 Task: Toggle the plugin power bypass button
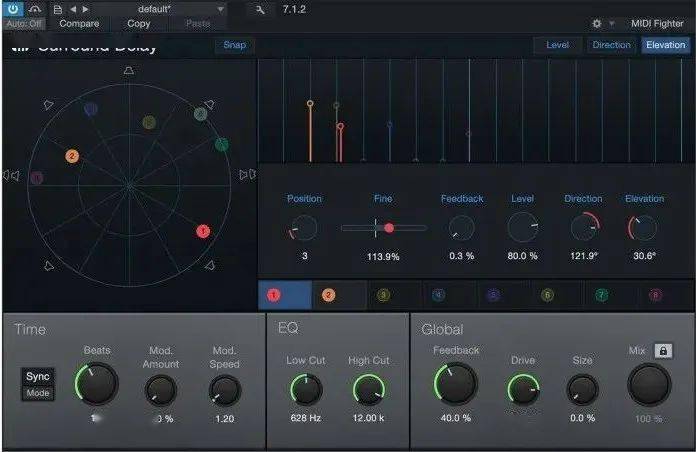pyautogui.click(x=14, y=8)
